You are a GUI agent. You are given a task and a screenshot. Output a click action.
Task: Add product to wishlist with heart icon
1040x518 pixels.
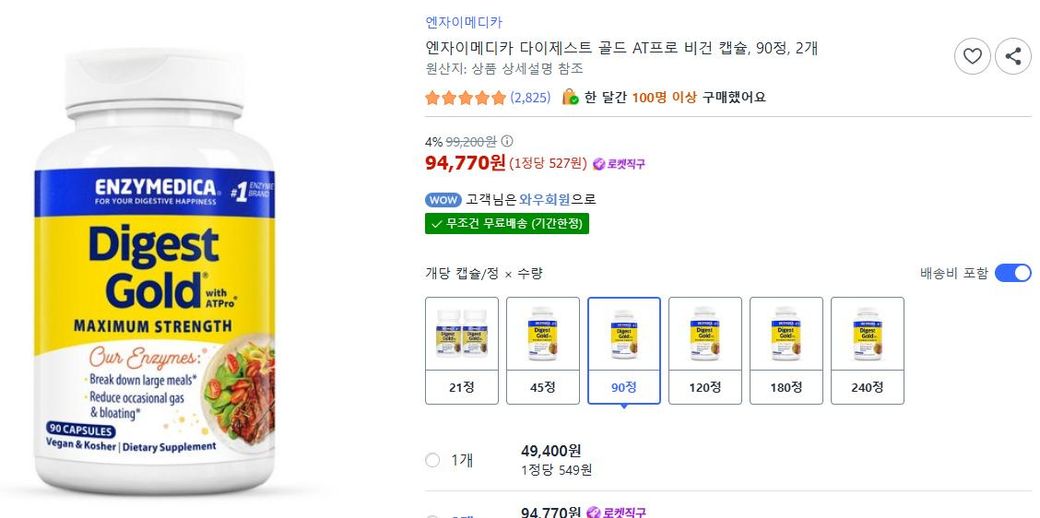tap(972, 56)
